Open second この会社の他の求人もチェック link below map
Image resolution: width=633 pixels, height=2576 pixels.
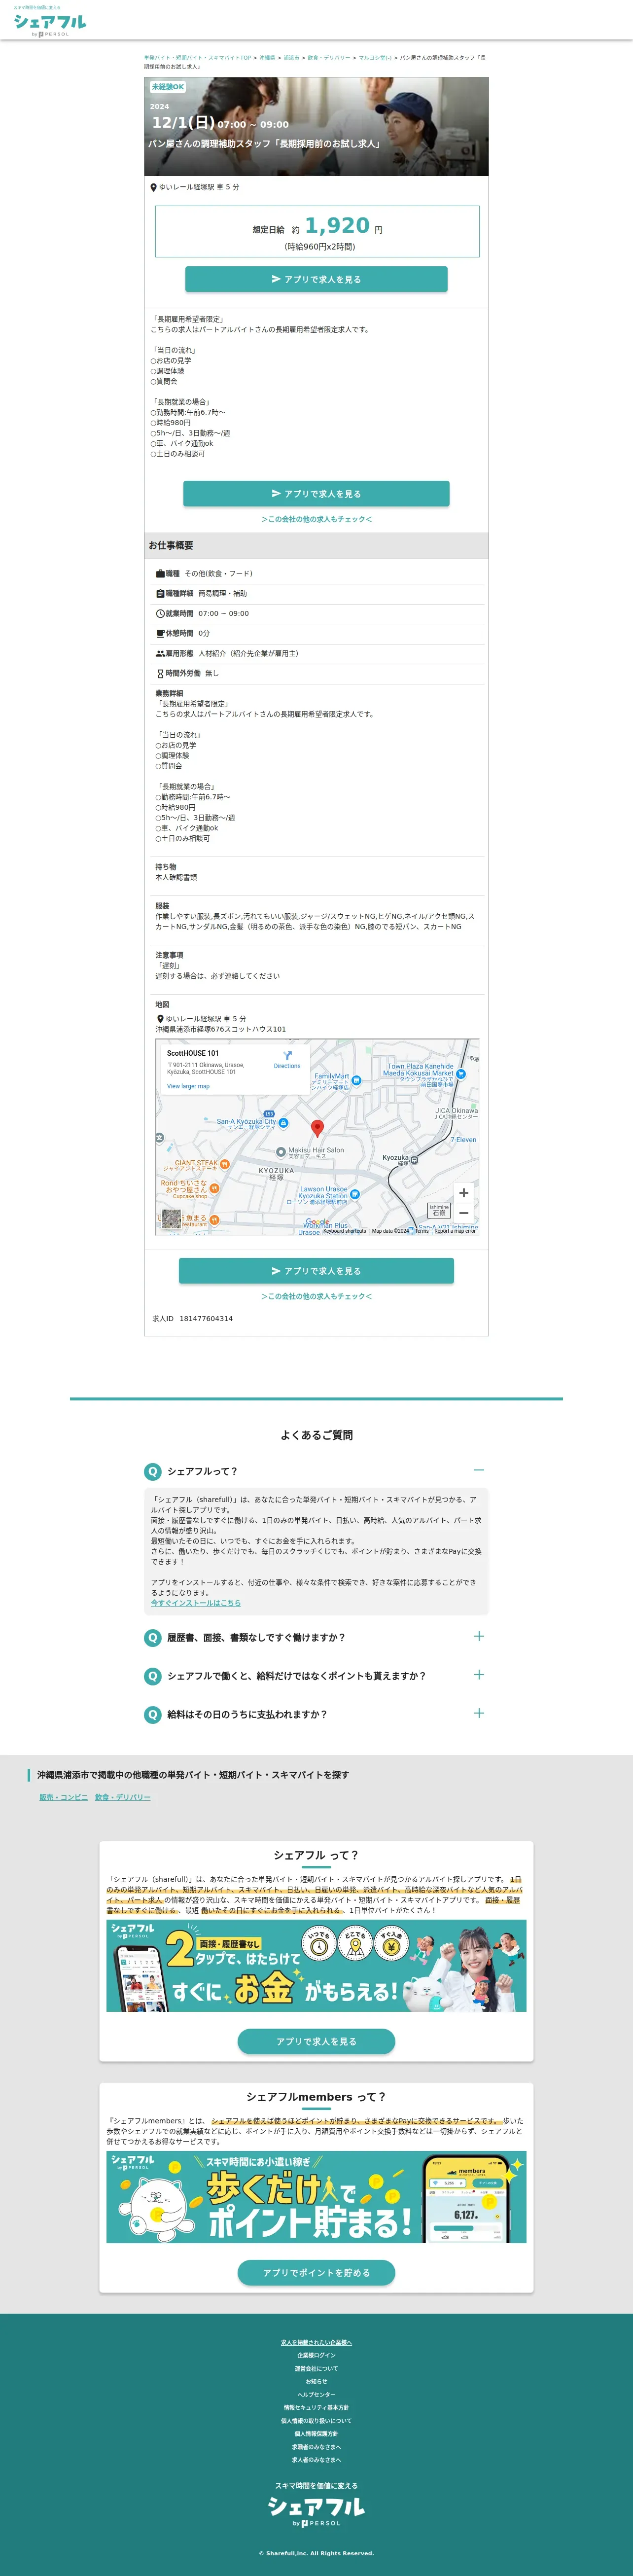316,1296
